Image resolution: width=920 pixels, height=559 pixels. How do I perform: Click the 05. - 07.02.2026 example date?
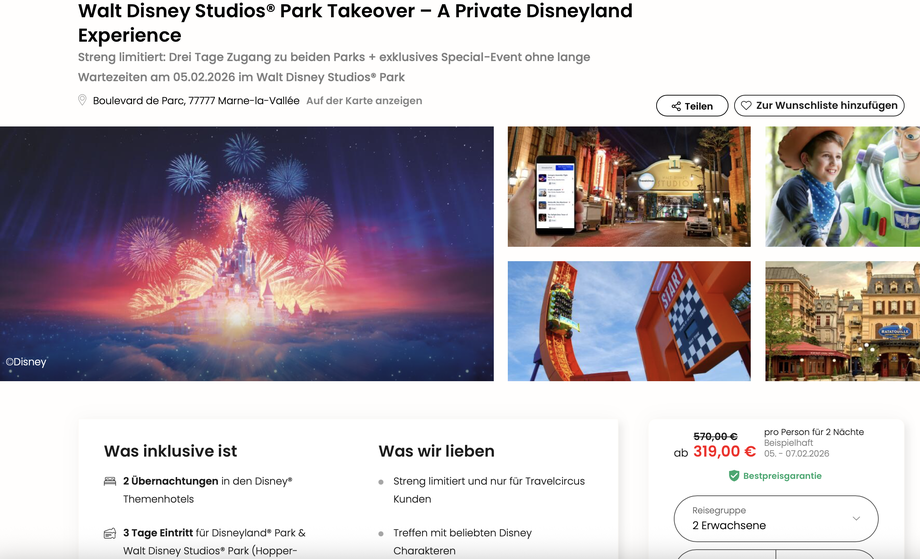[796, 453]
